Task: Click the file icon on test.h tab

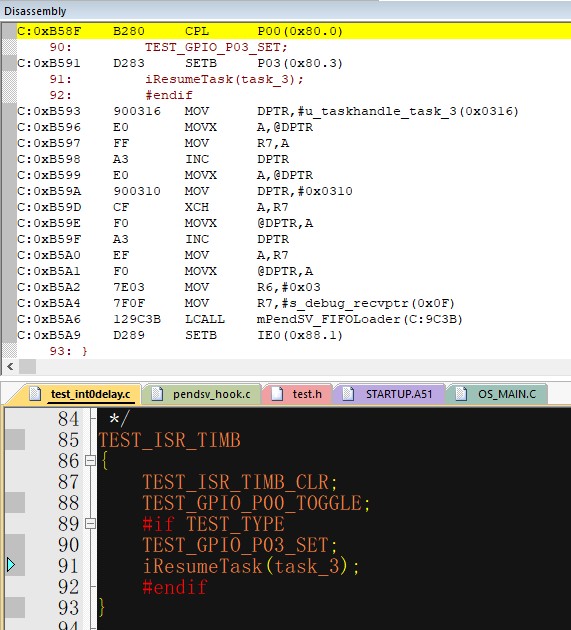Action: 277,394
